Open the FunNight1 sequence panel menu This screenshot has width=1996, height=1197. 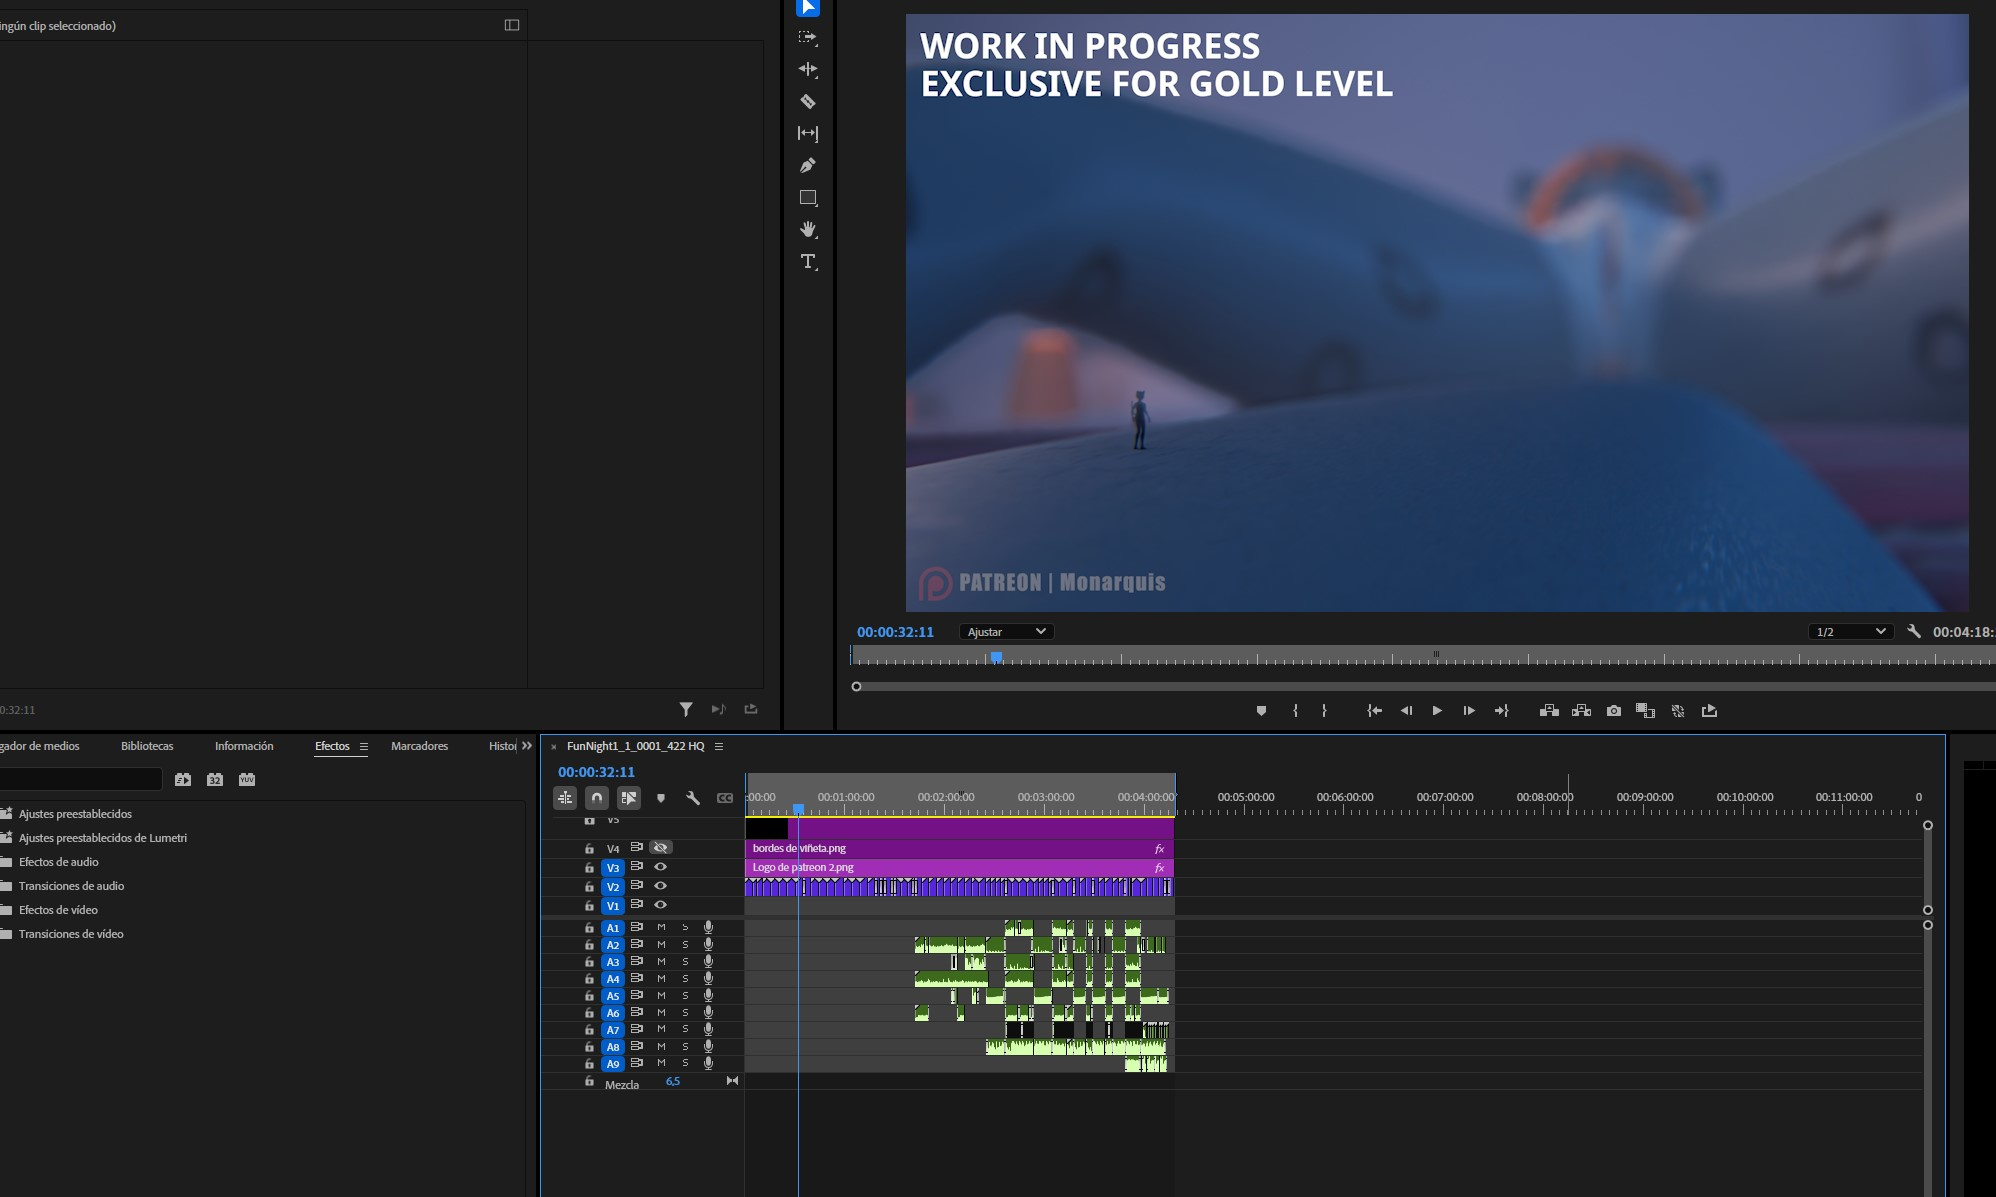(718, 746)
